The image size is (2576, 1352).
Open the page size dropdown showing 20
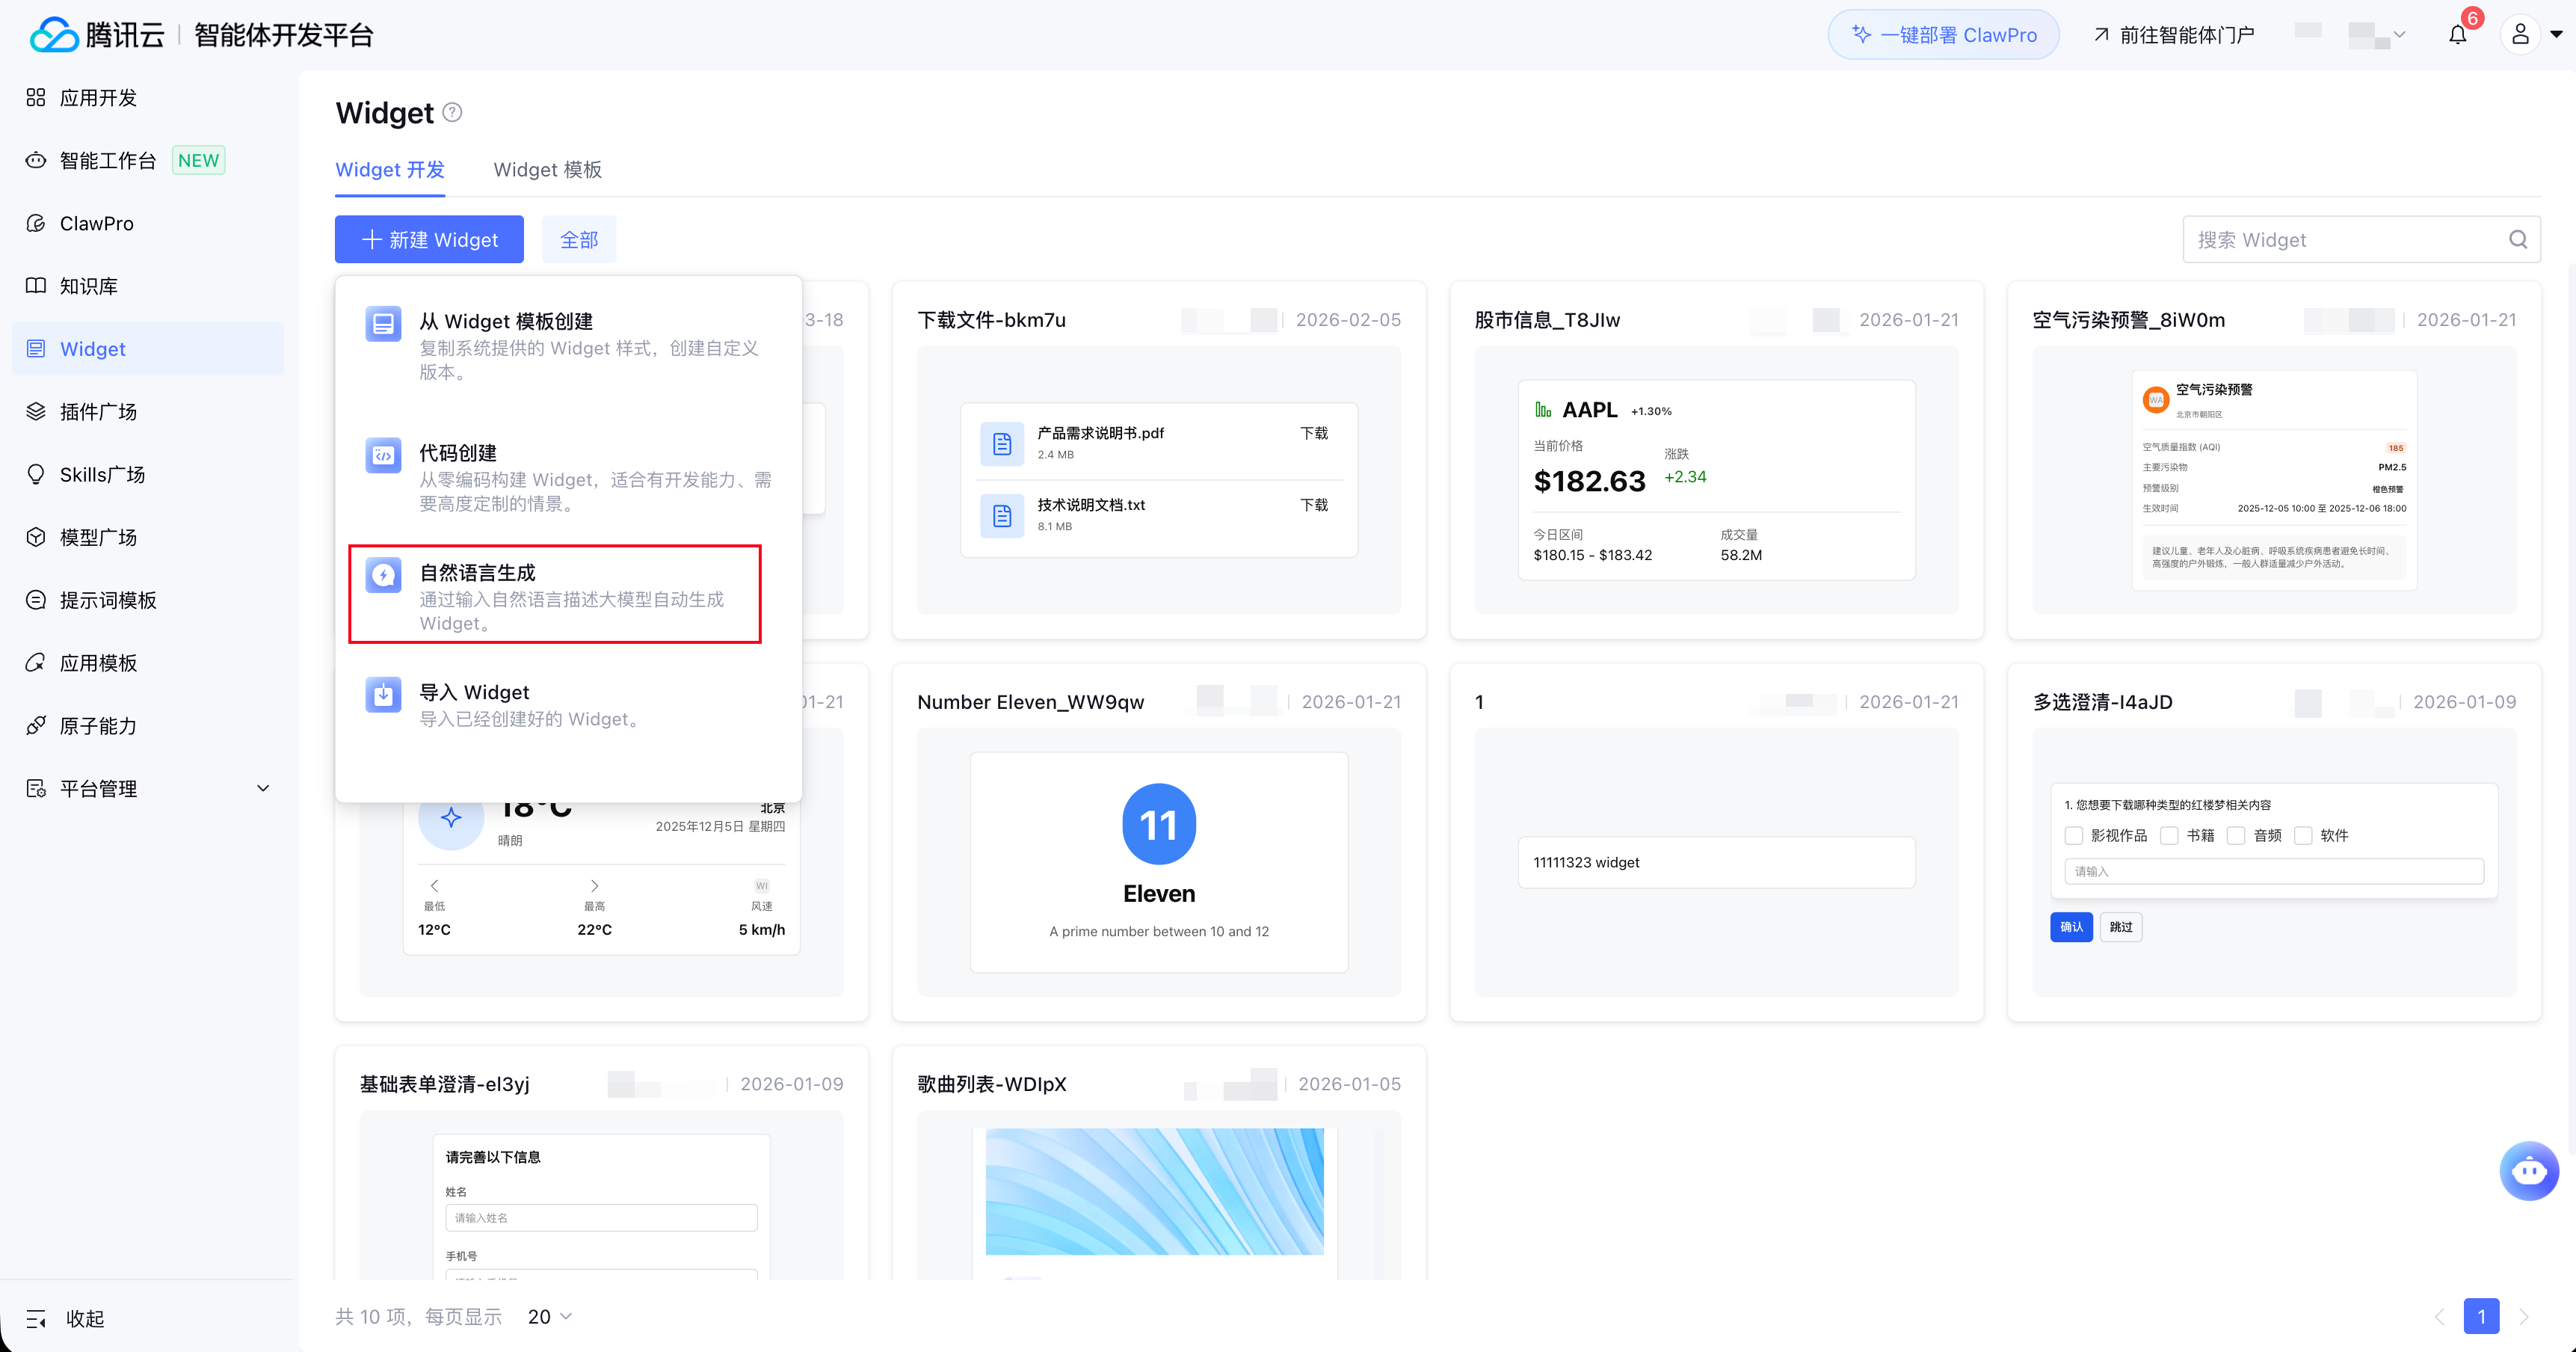(549, 1317)
